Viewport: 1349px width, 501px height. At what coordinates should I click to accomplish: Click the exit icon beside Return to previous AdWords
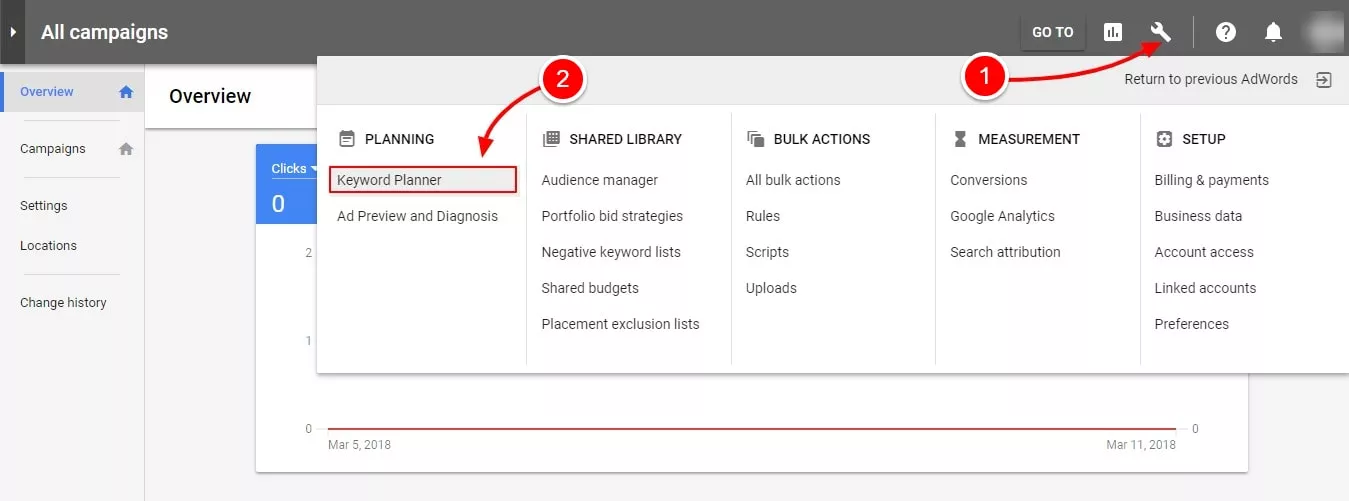1324,80
